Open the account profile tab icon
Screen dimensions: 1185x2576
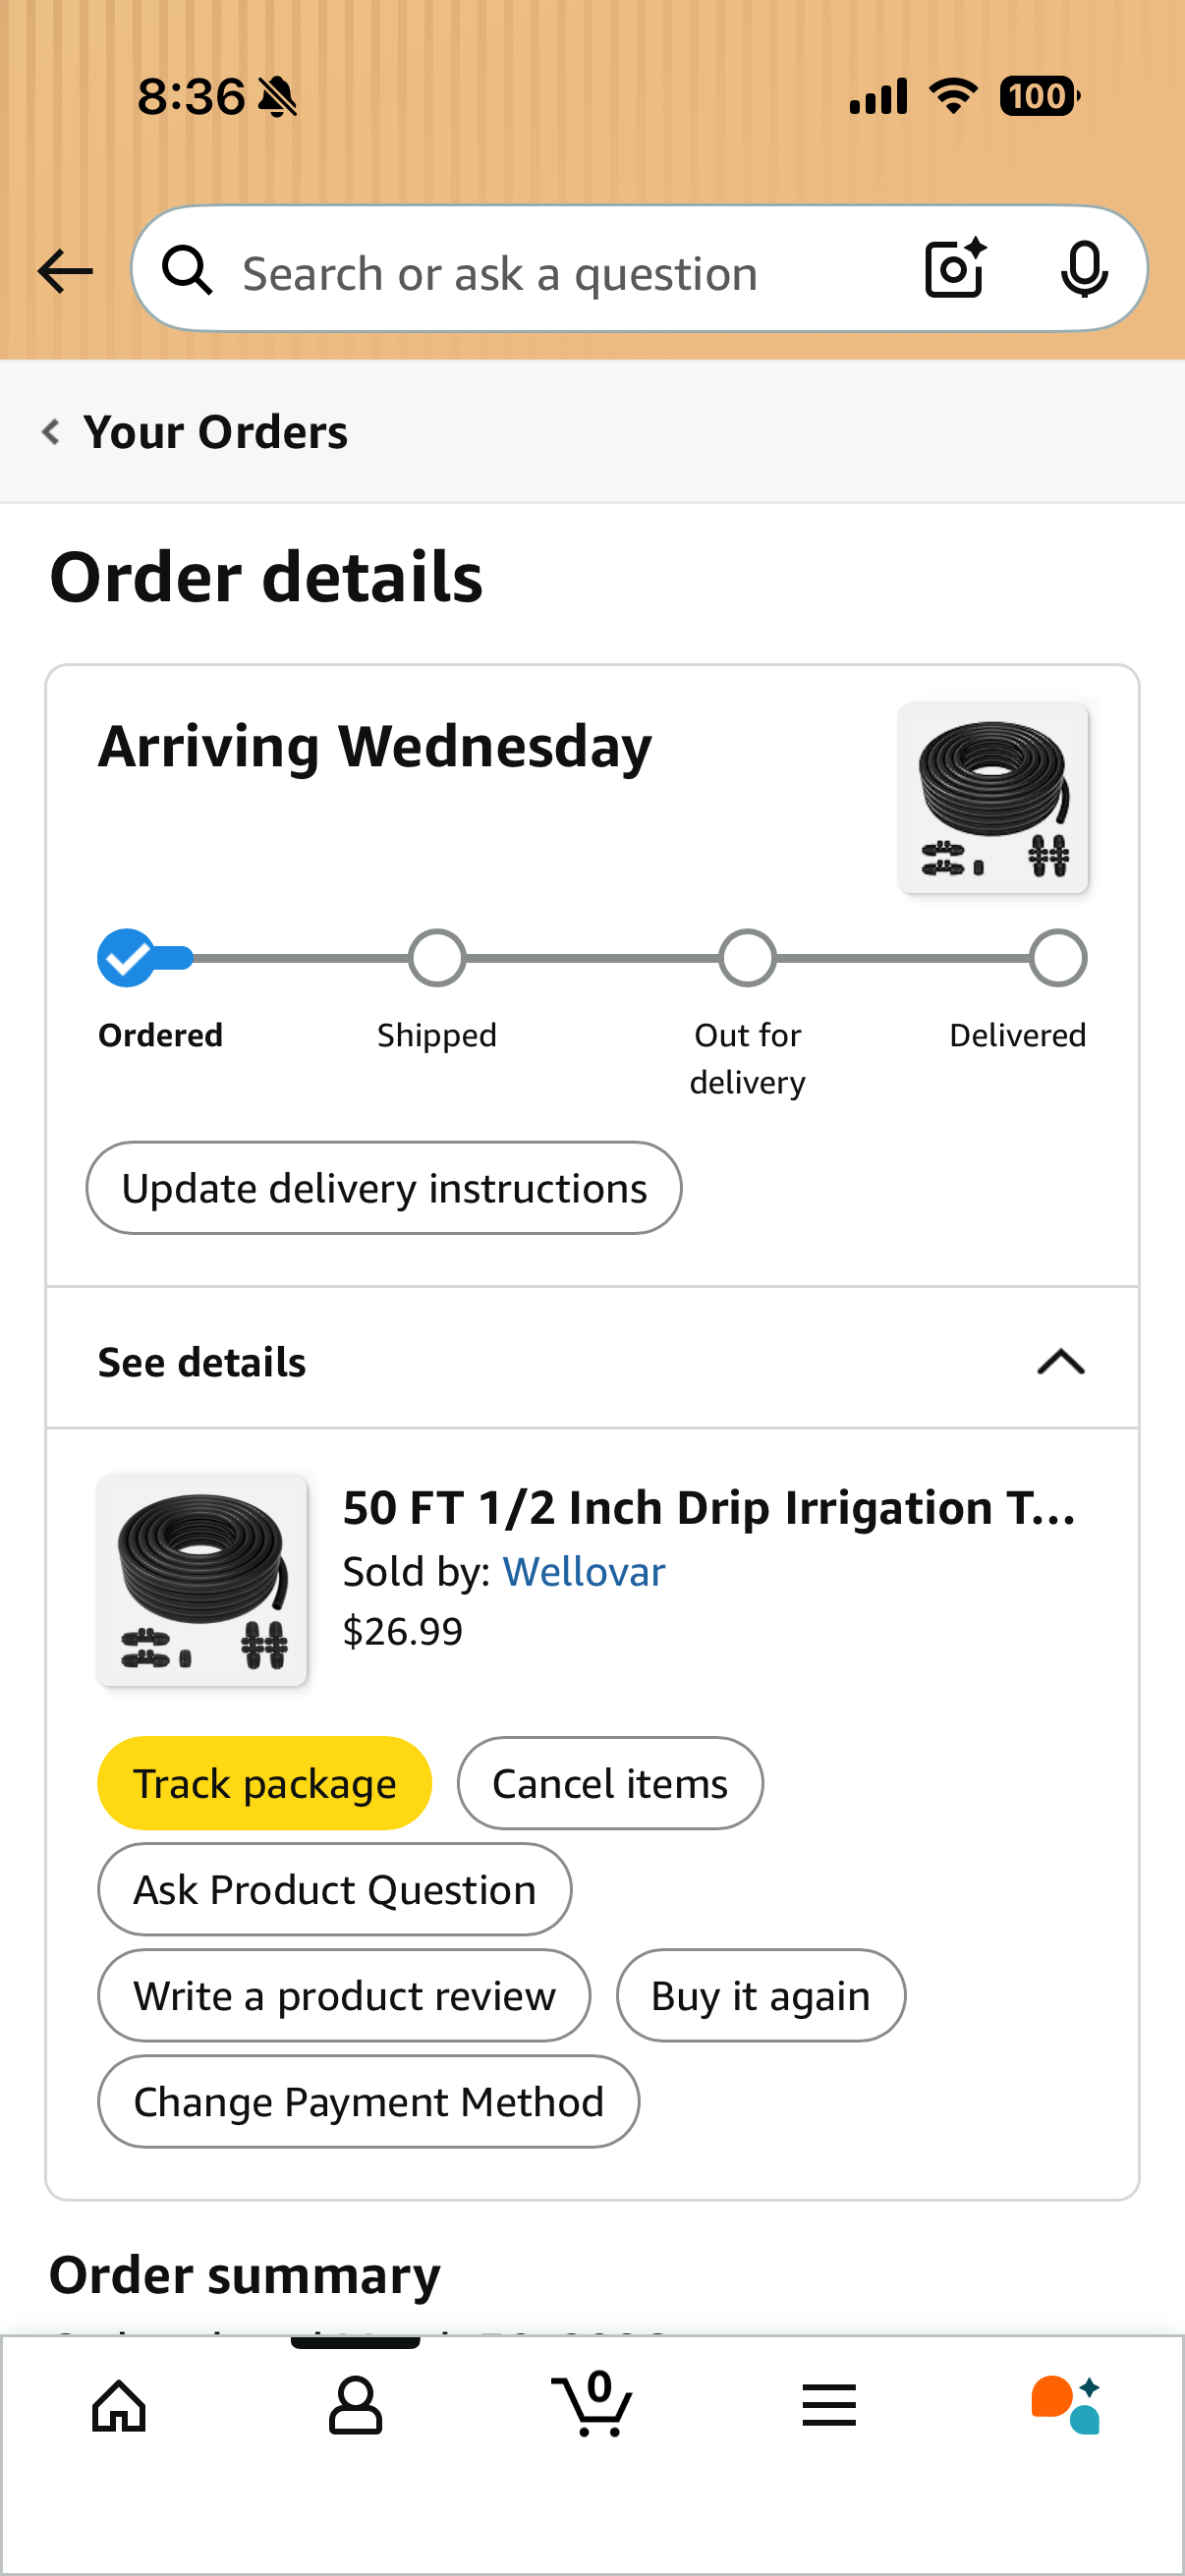coord(356,2405)
